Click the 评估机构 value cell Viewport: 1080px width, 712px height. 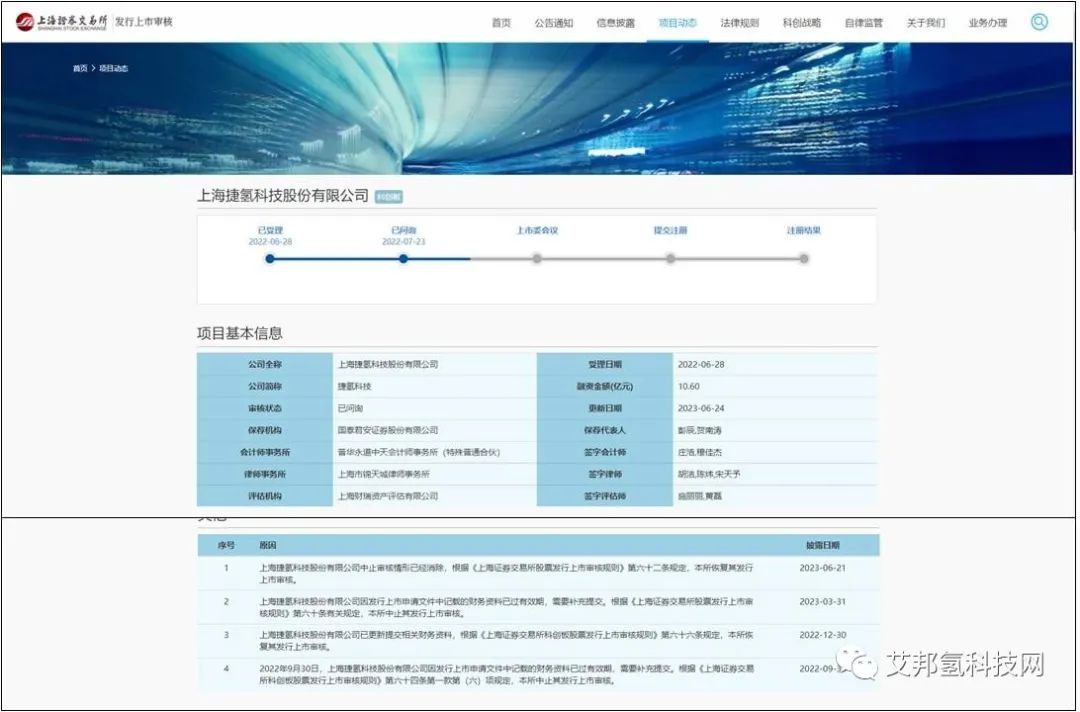435,496
